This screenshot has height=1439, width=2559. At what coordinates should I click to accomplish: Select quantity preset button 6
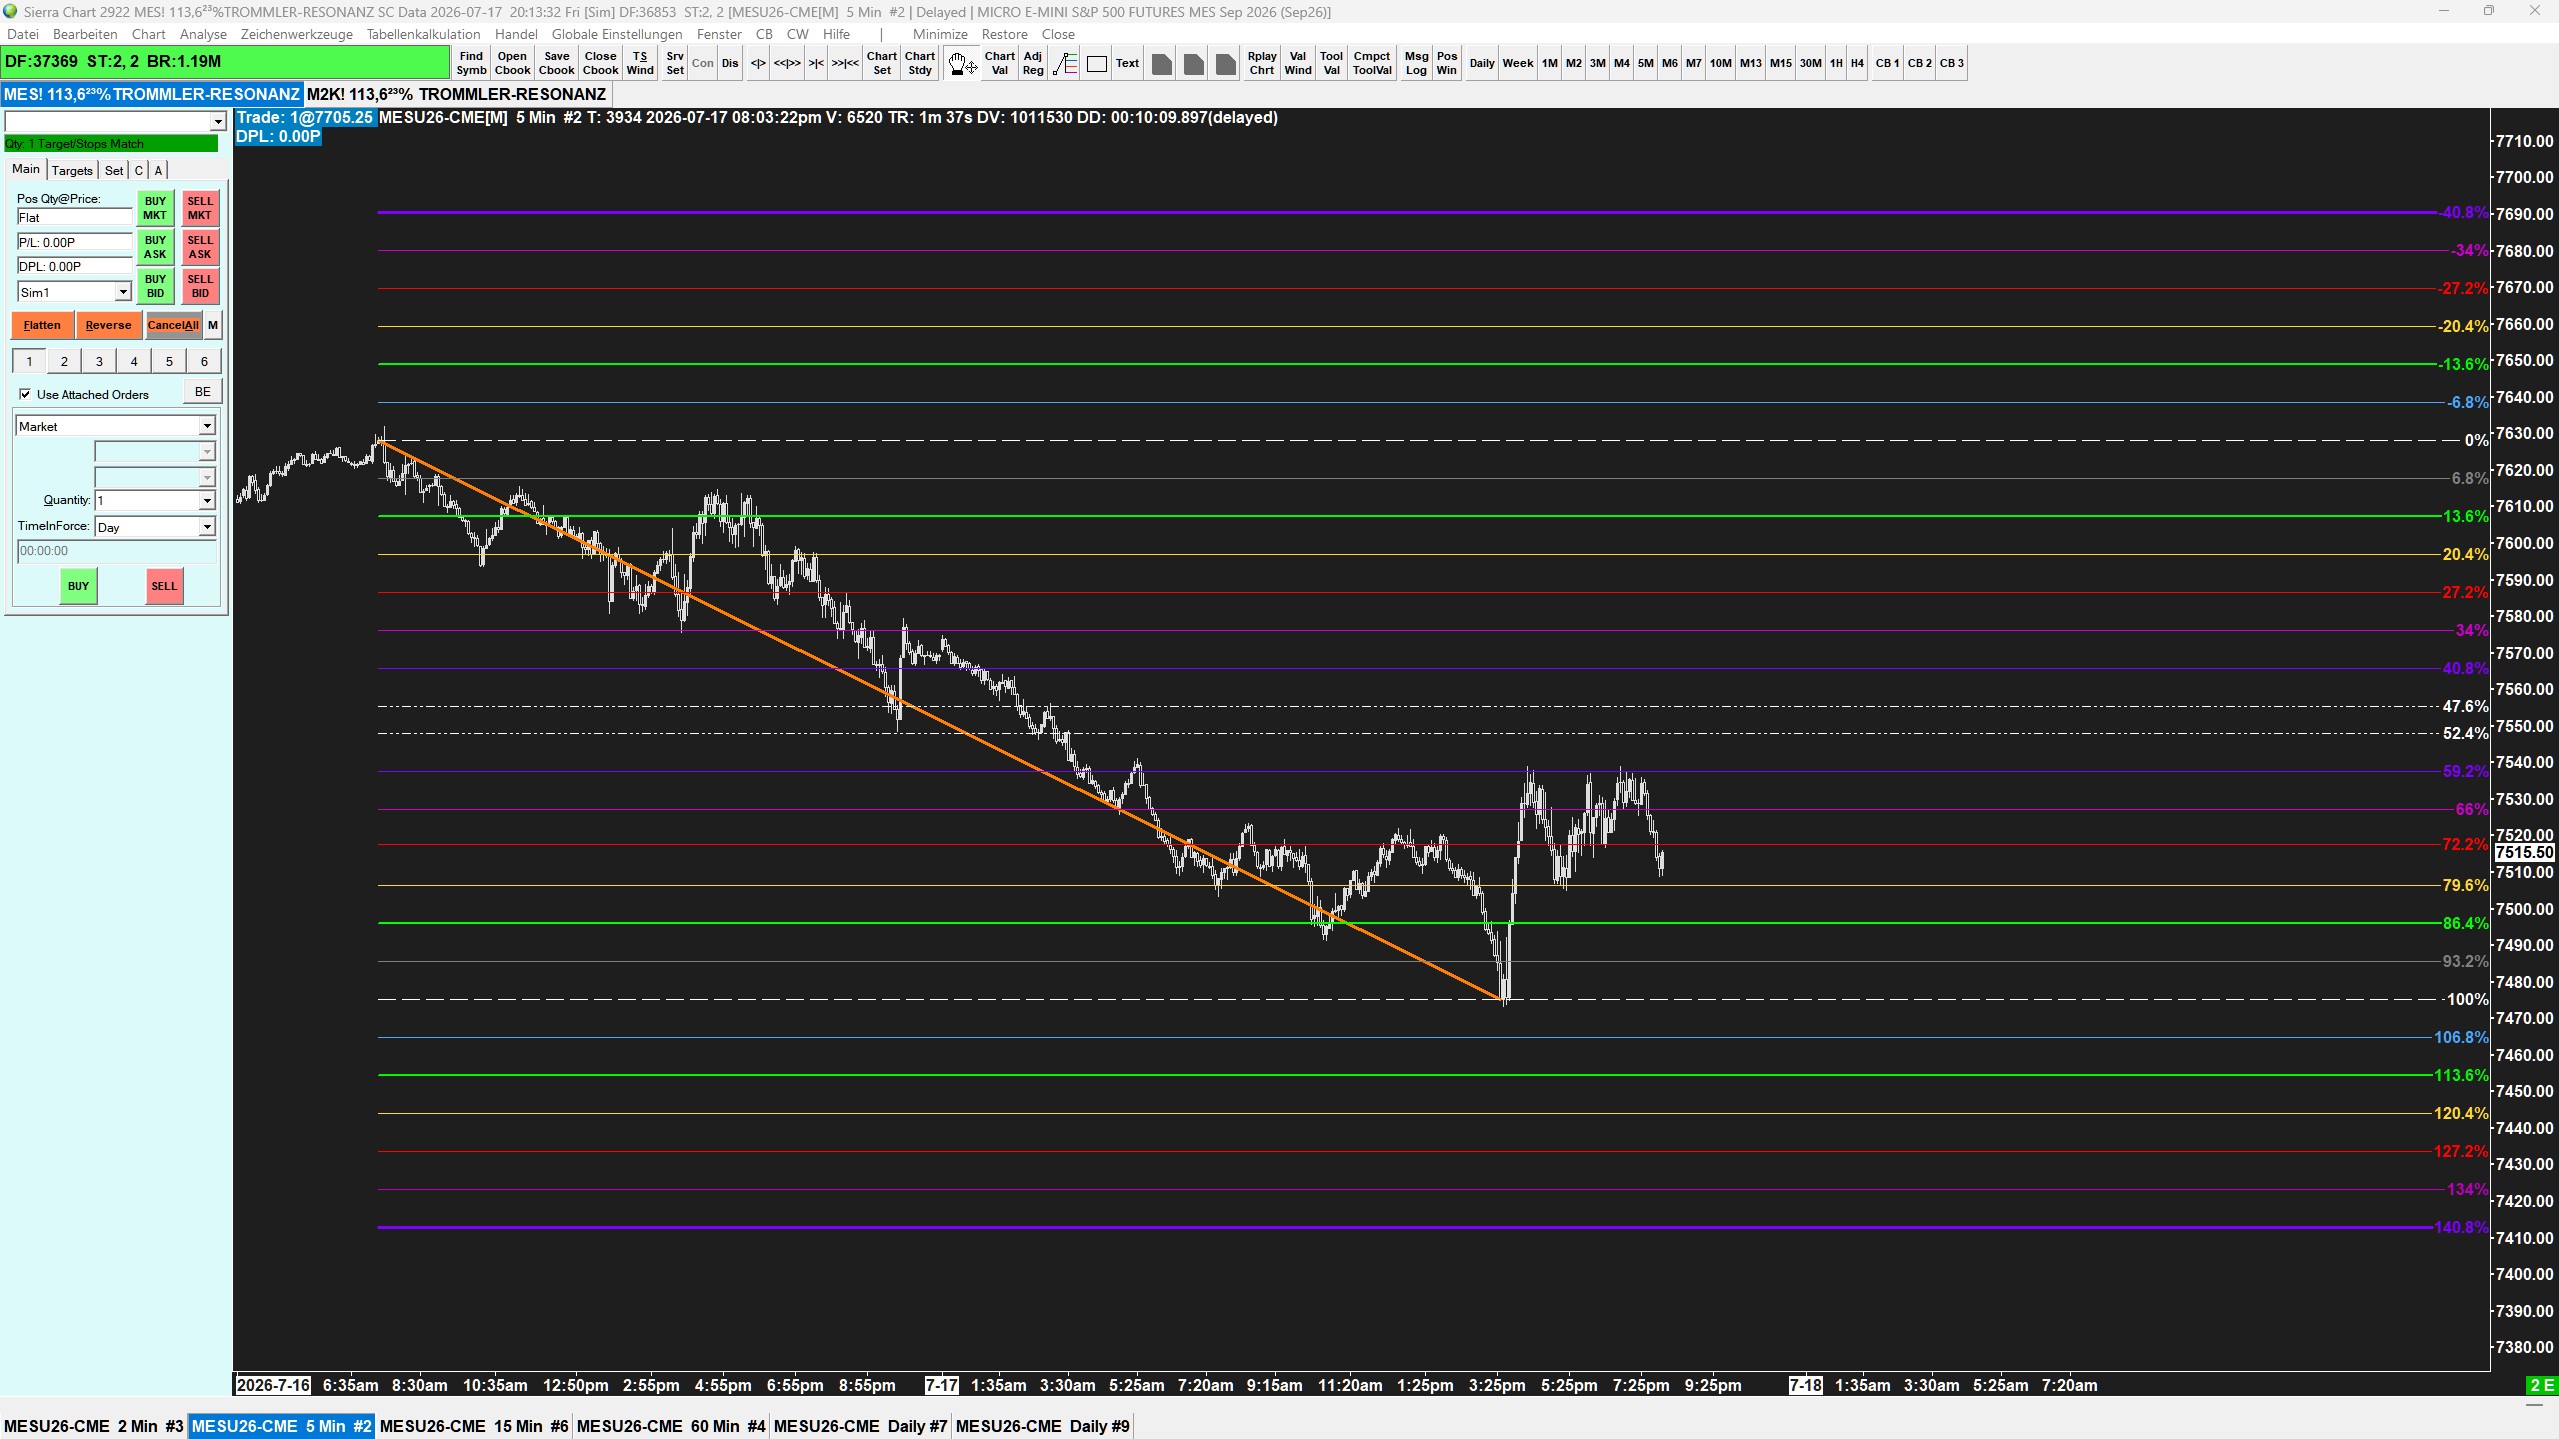point(204,361)
